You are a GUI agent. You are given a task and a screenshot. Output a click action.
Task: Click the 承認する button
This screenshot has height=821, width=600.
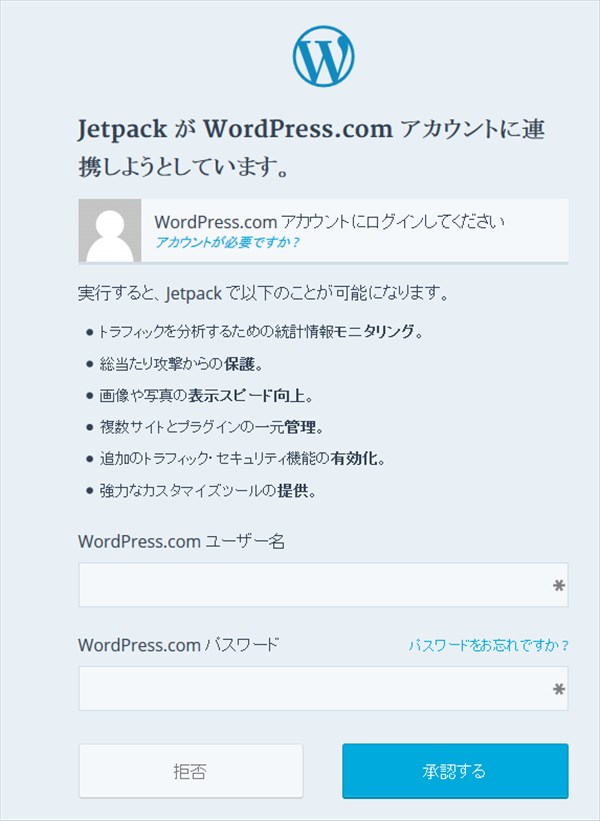click(x=455, y=771)
